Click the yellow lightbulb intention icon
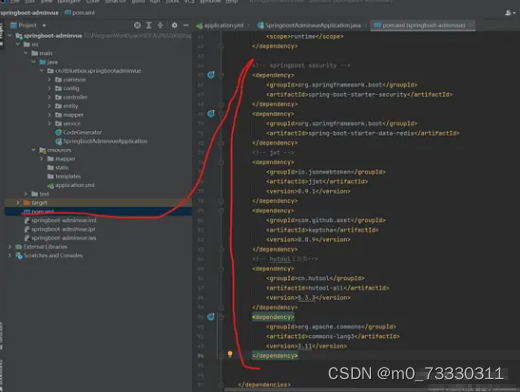Screen dimensions: 520x392 point(230,354)
